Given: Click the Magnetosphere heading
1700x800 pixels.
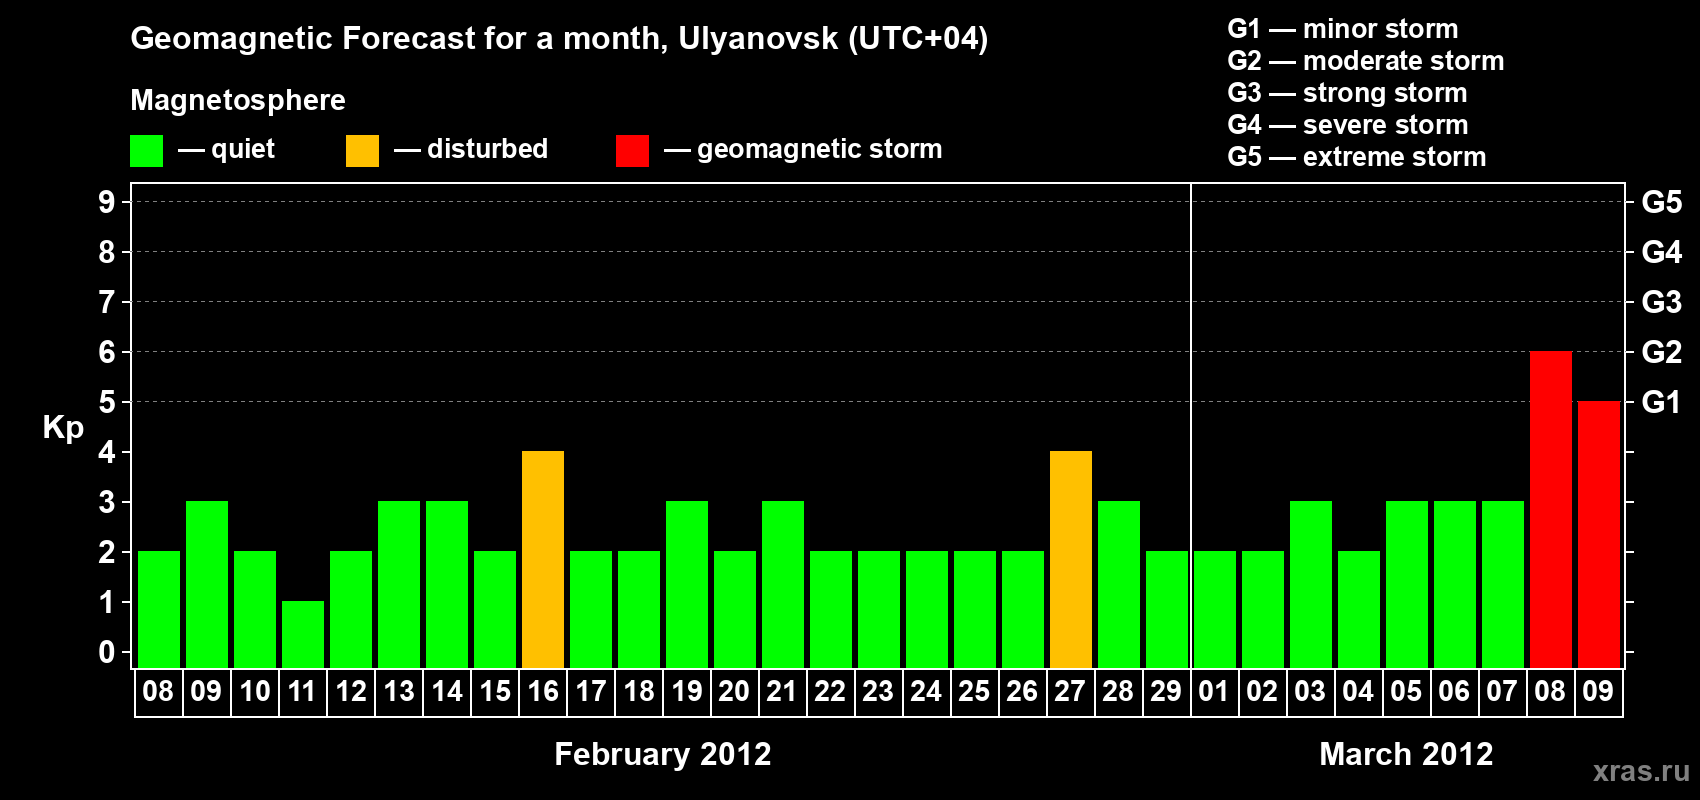Looking at the screenshot, I should tap(238, 100).
